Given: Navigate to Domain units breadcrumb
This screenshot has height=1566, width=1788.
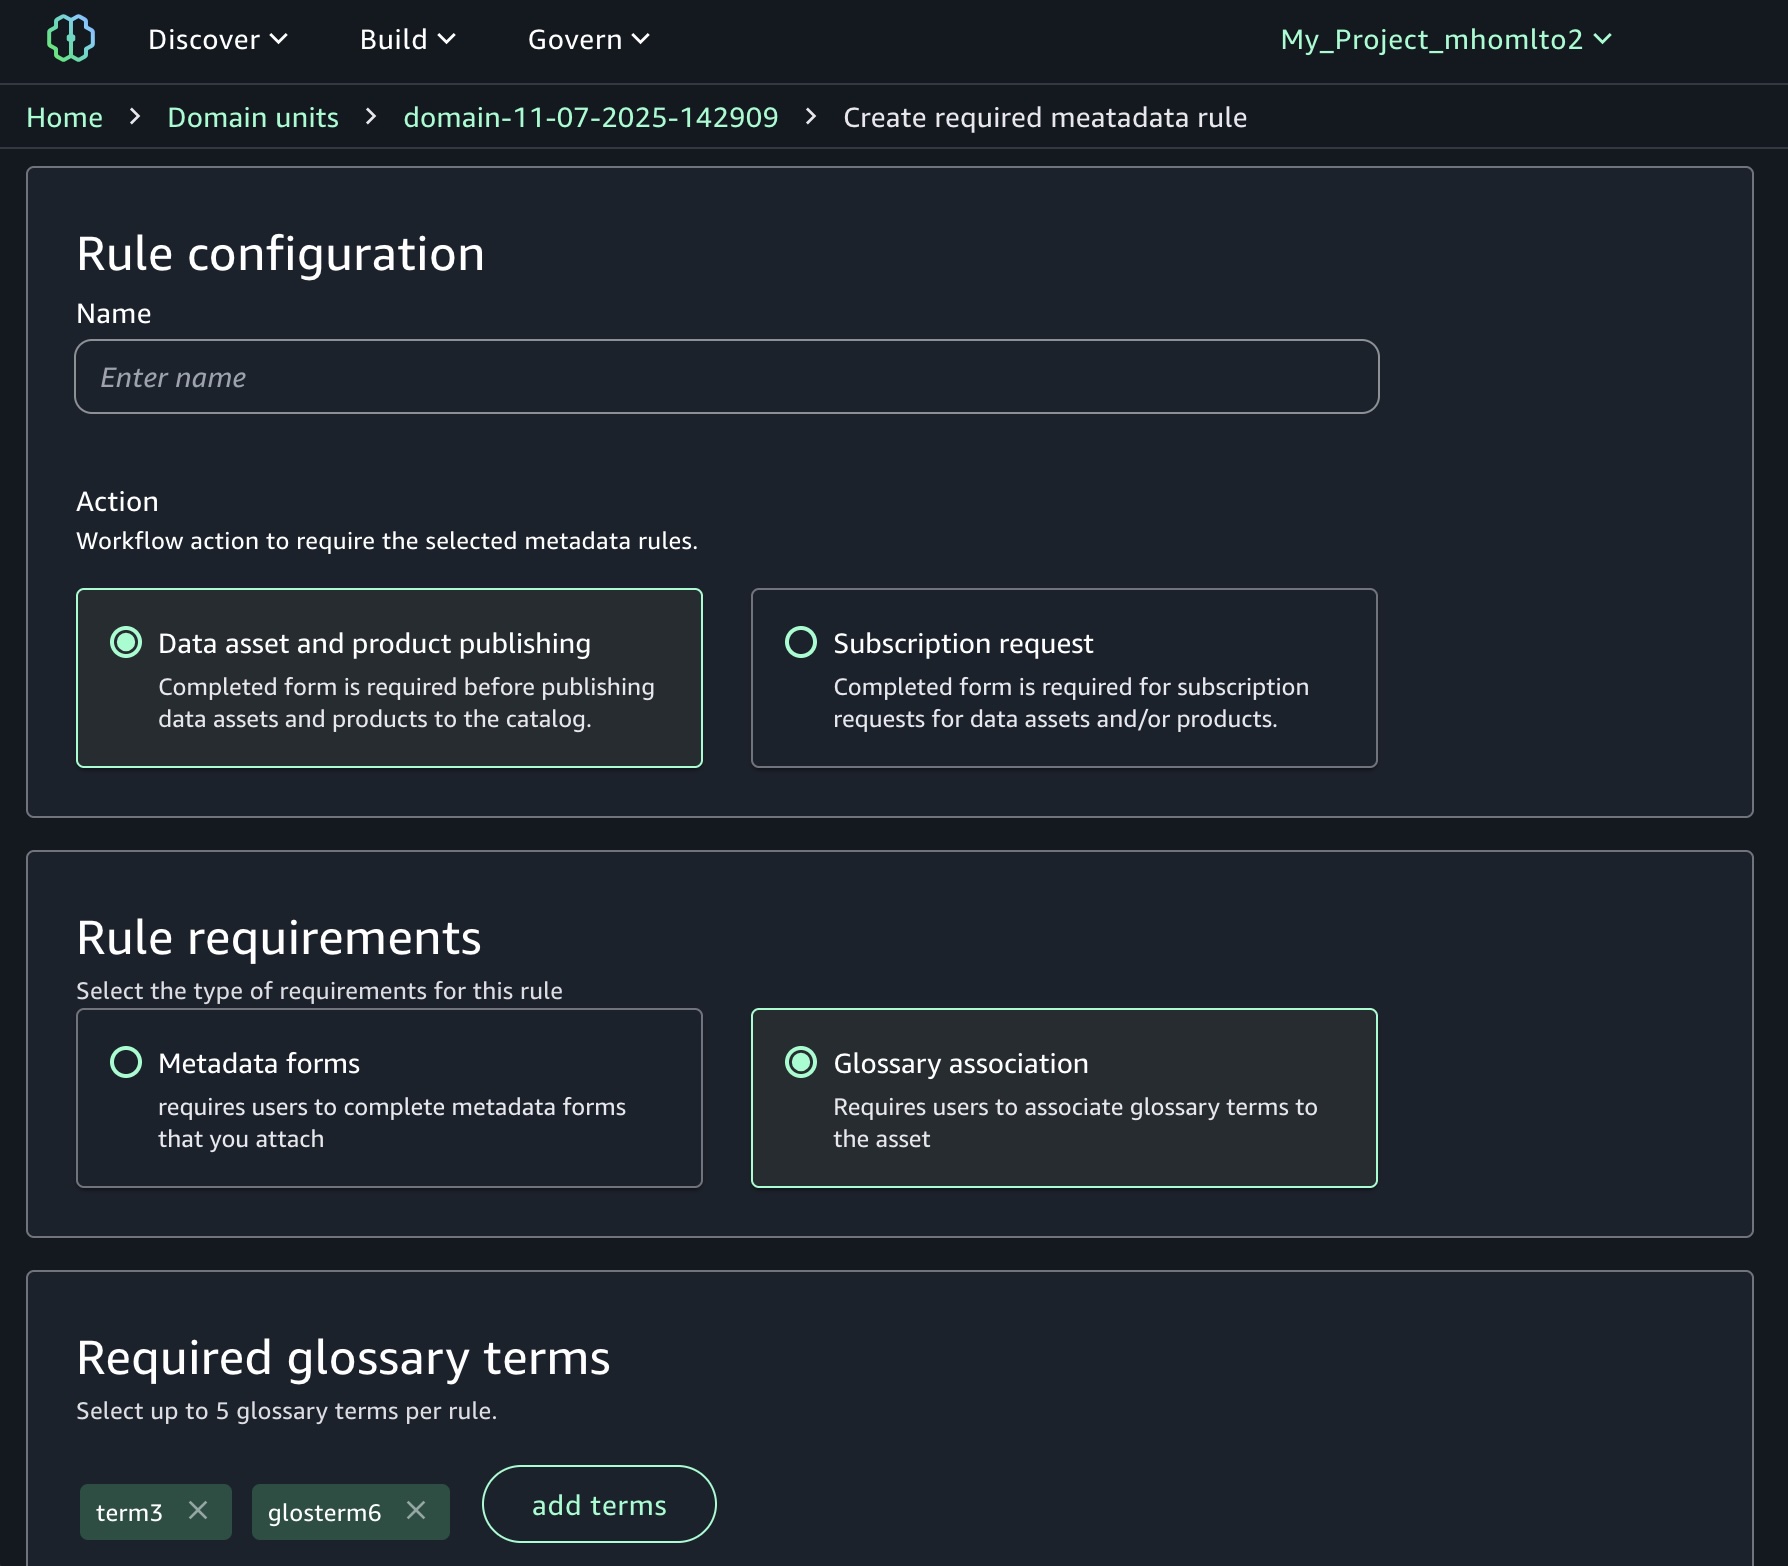Looking at the screenshot, I should (x=253, y=117).
